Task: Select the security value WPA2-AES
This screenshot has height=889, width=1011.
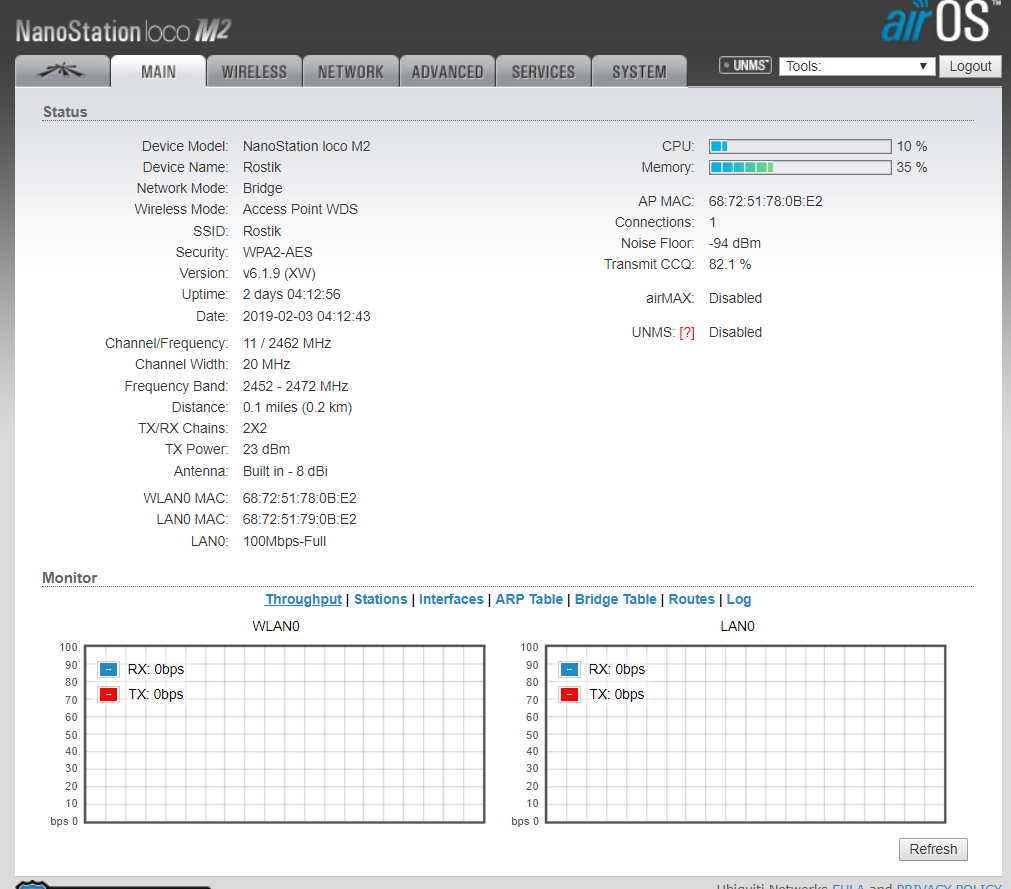Action: tap(277, 252)
